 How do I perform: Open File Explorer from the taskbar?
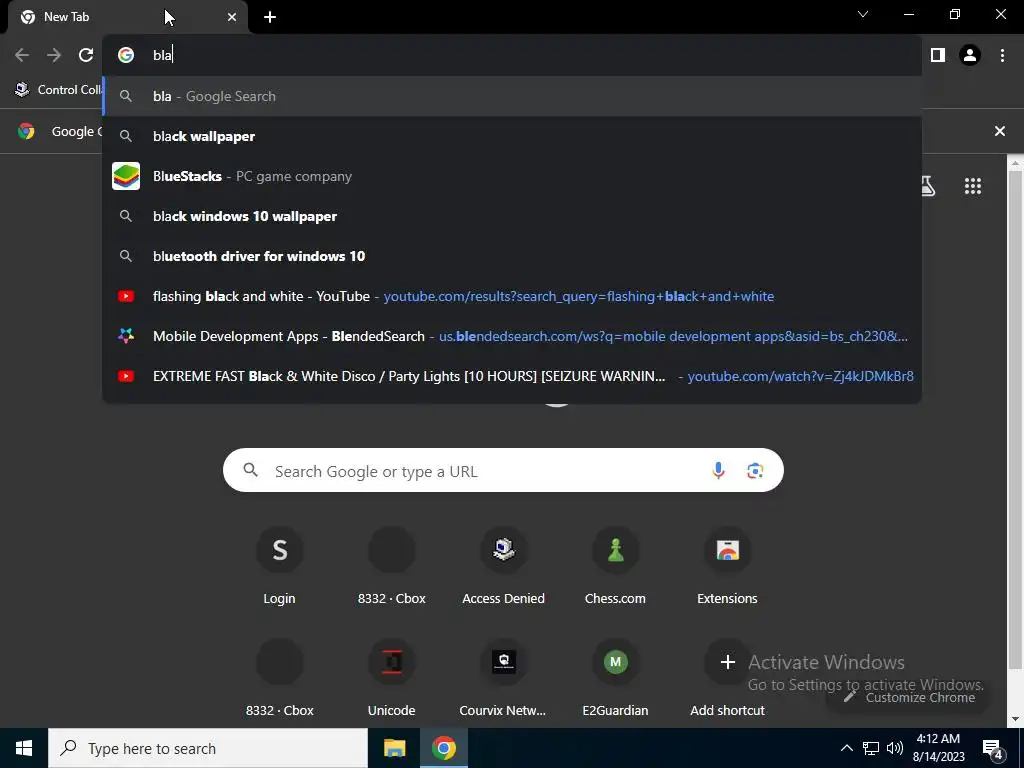[394, 748]
